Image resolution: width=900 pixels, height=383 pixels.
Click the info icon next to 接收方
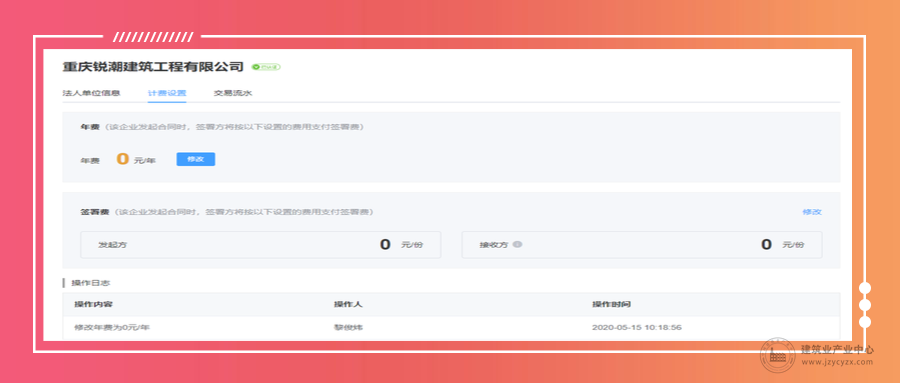[x=517, y=245]
